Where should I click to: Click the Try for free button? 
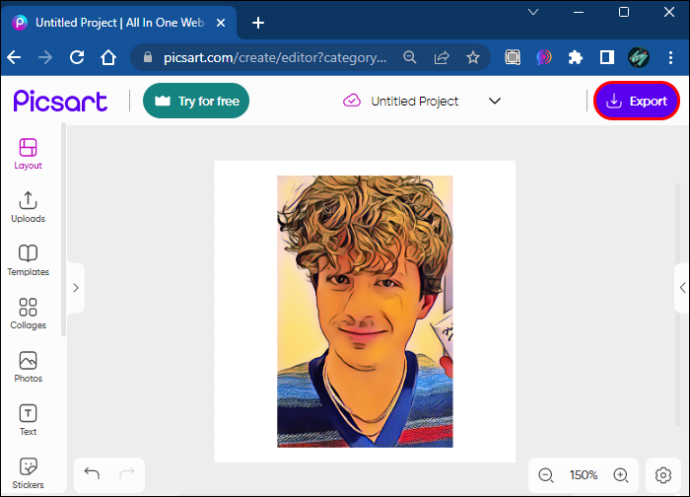click(196, 101)
